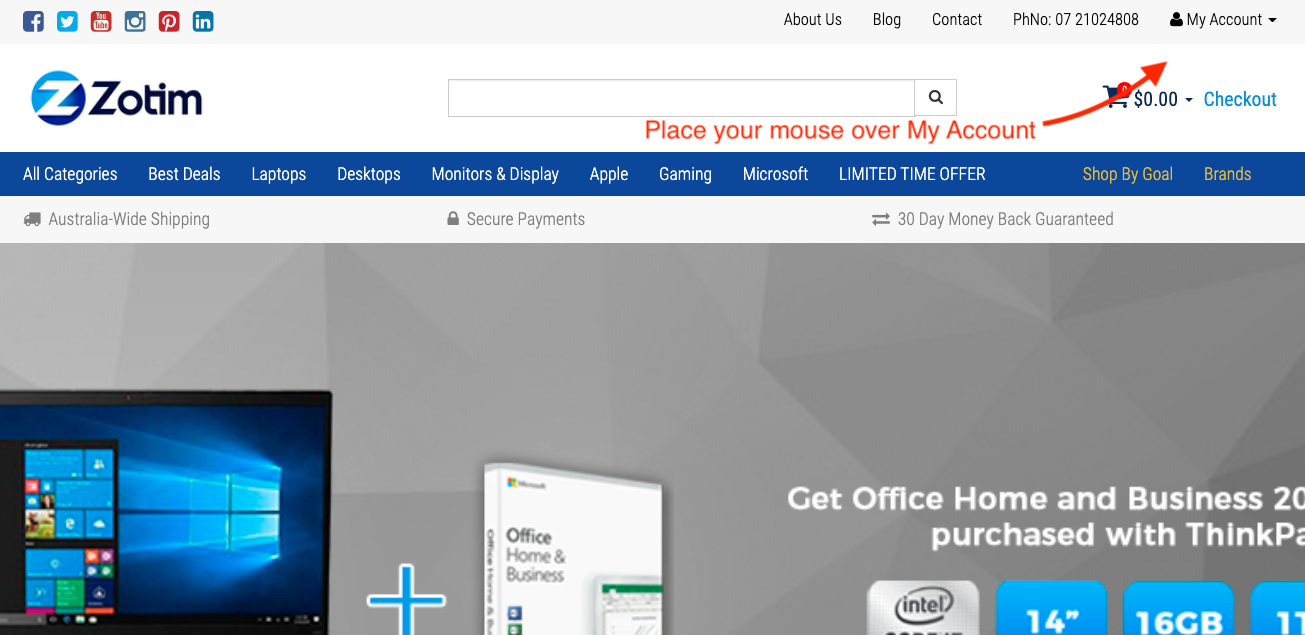Click the 30 Day Money Back Guaranteed text

[x=1005, y=219]
